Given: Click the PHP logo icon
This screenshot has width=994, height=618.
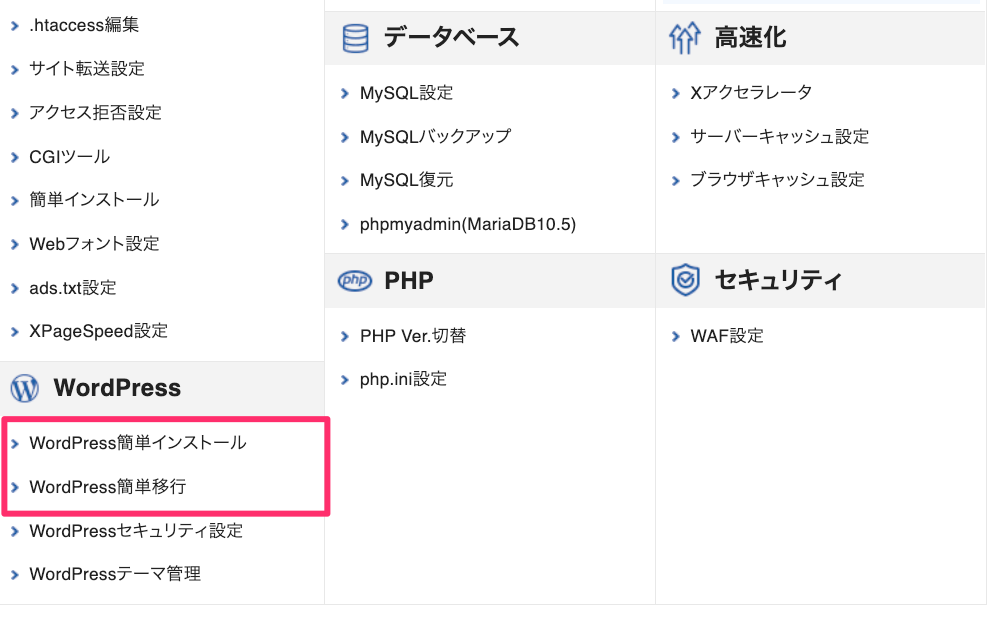Looking at the screenshot, I should 355,280.
